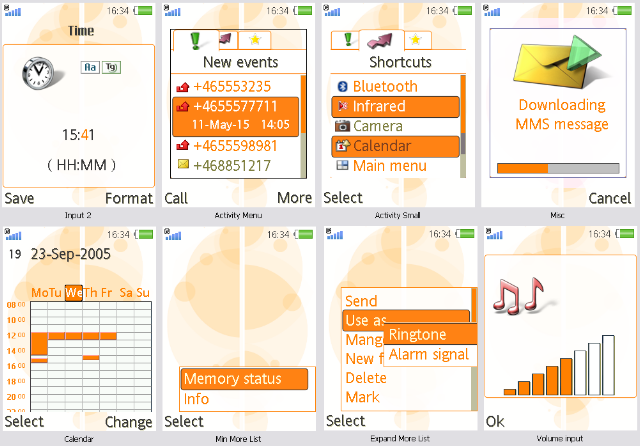Set volume to lowest bar
Image resolution: width=640 pixels, height=446 pixels.
[510, 392]
